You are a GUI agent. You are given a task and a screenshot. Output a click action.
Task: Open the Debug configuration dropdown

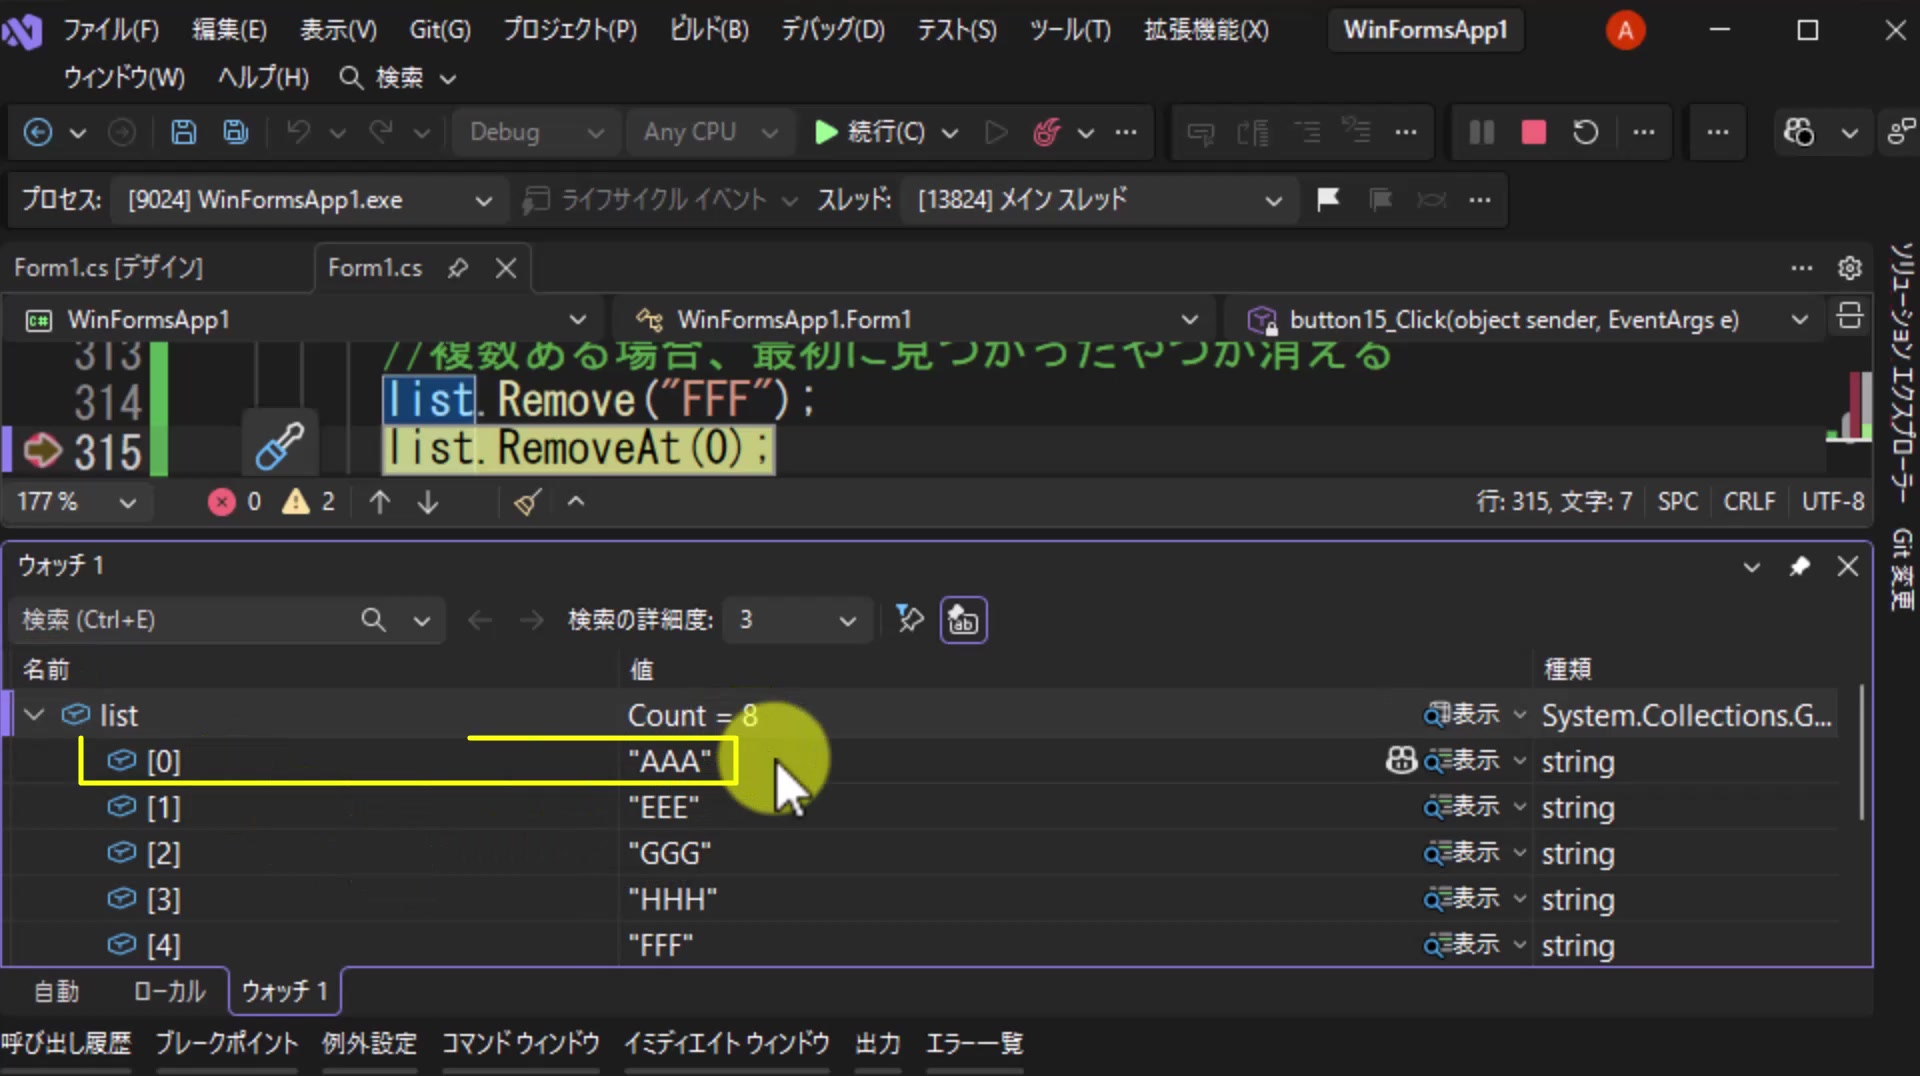(x=536, y=132)
